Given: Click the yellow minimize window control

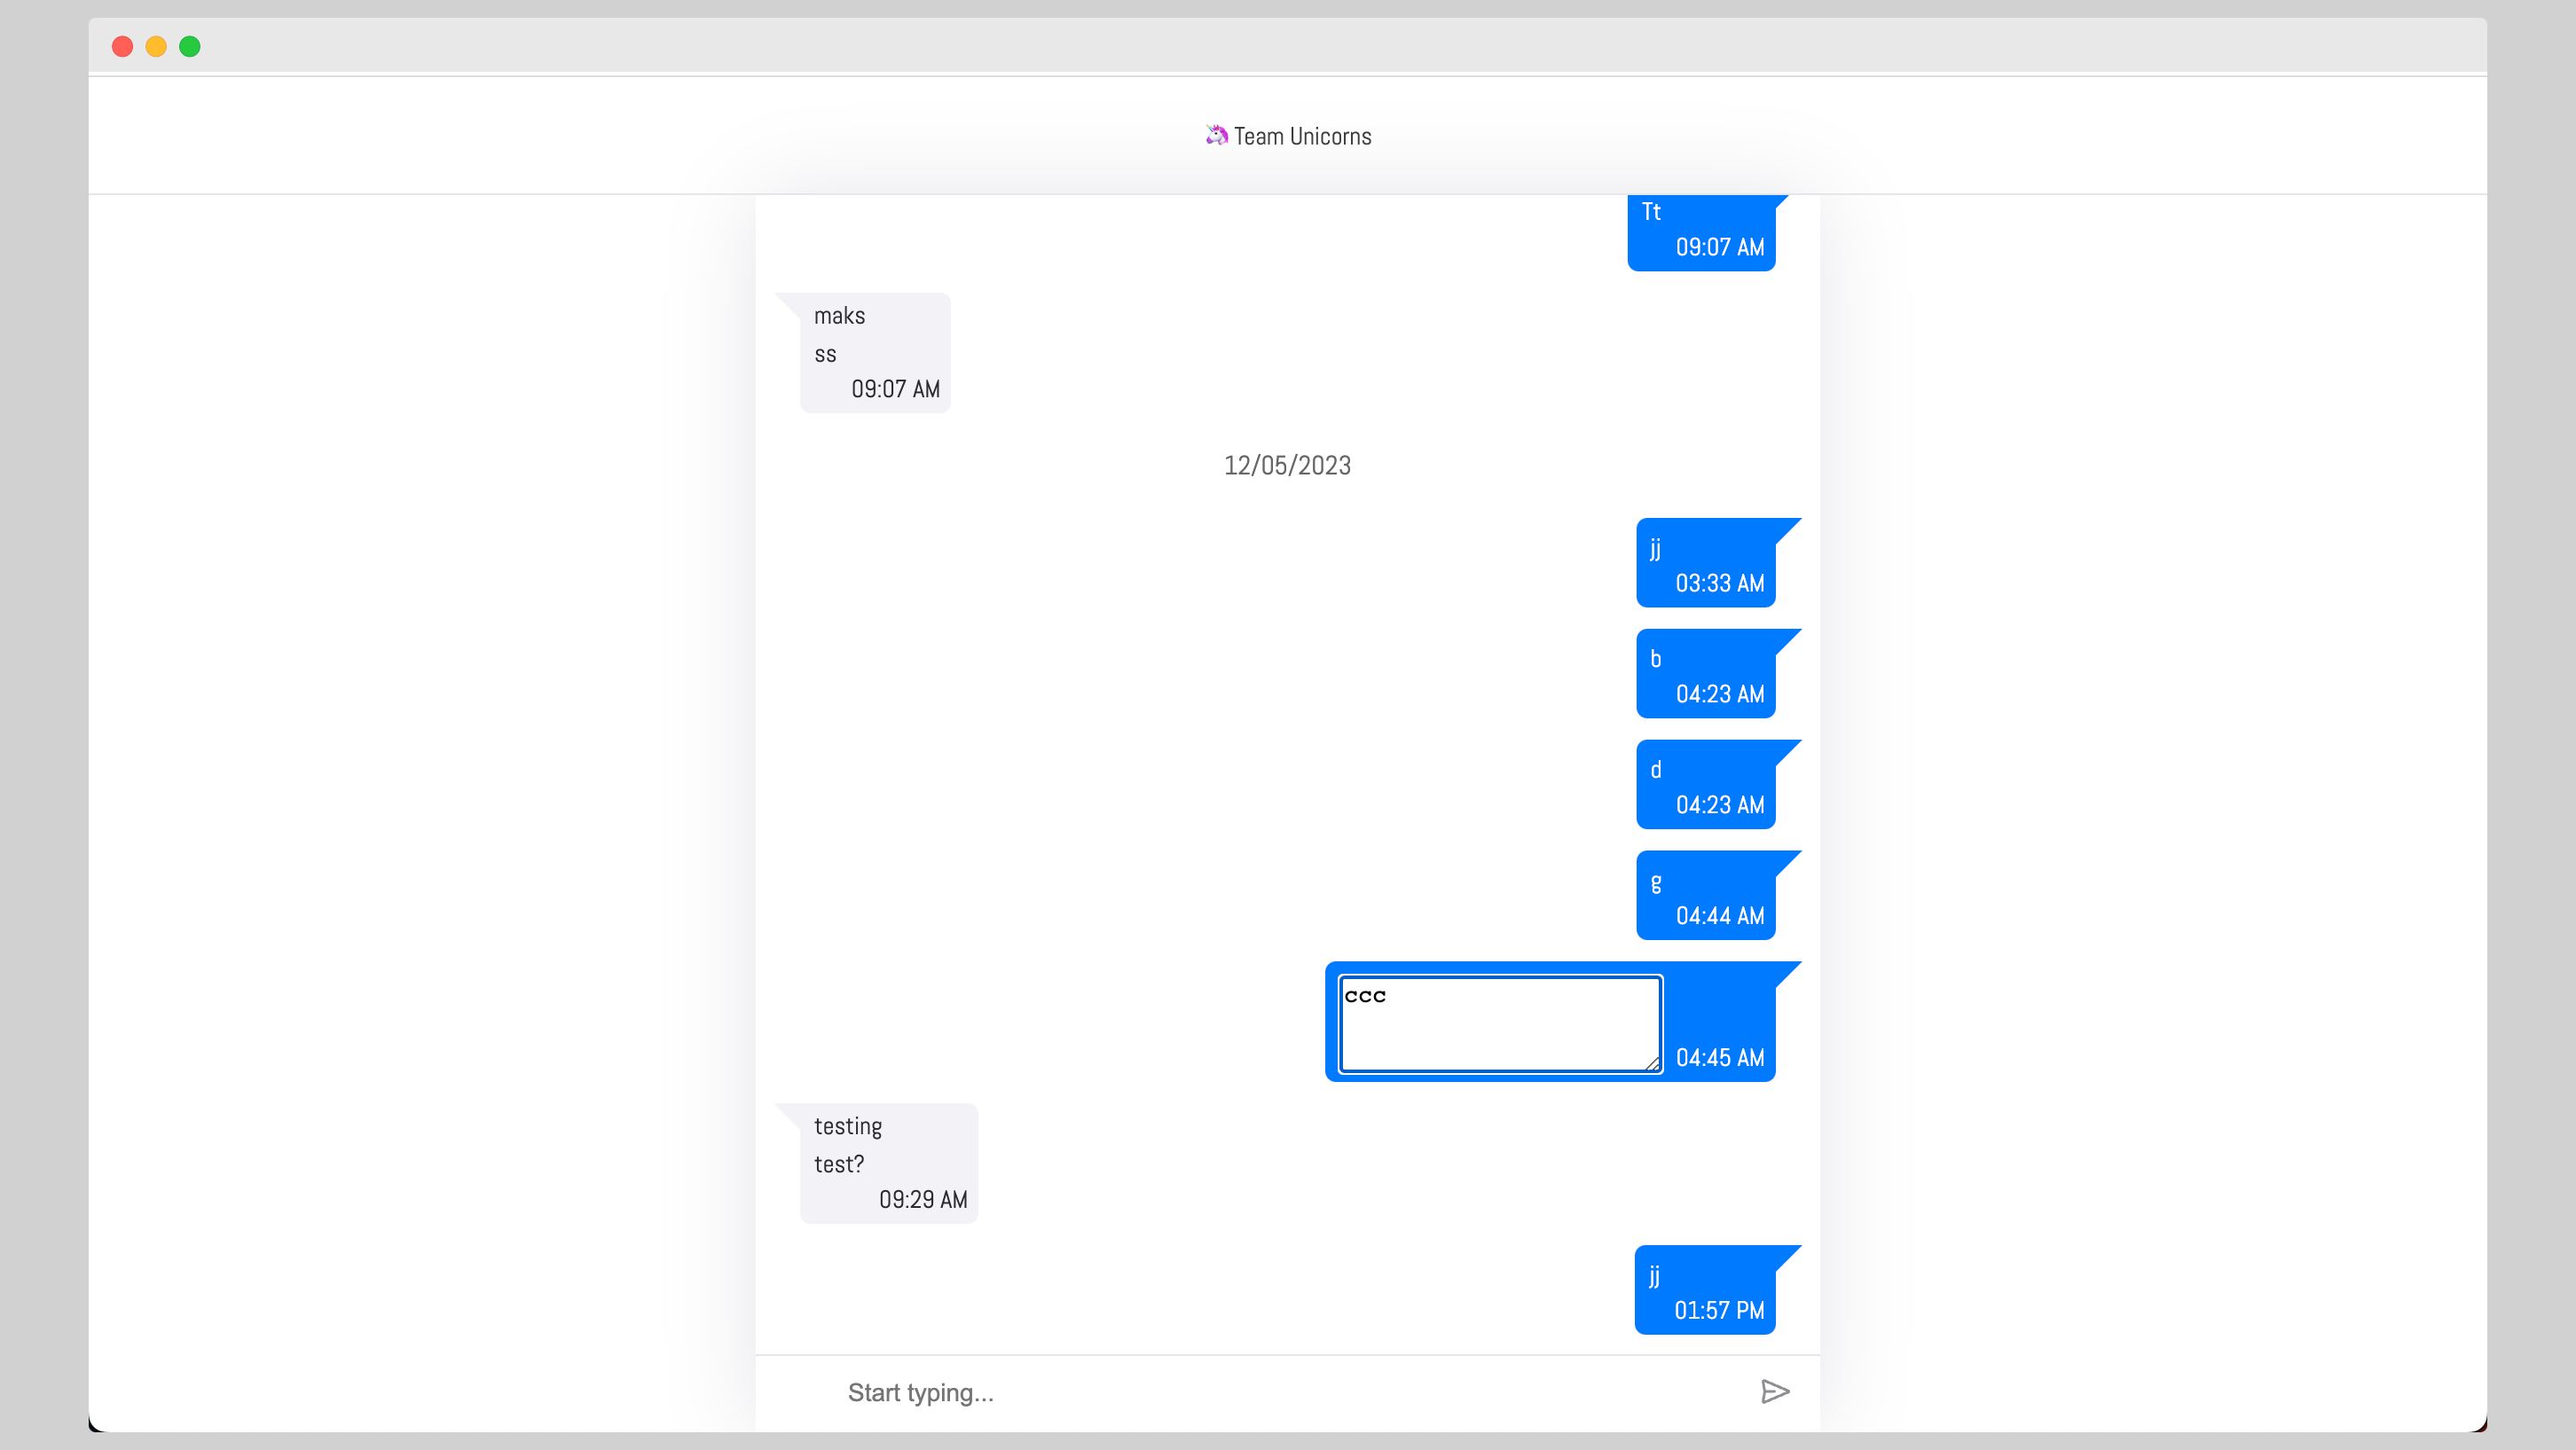Looking at the screenshot, I should pyautogui.click(x=156, y=46).
